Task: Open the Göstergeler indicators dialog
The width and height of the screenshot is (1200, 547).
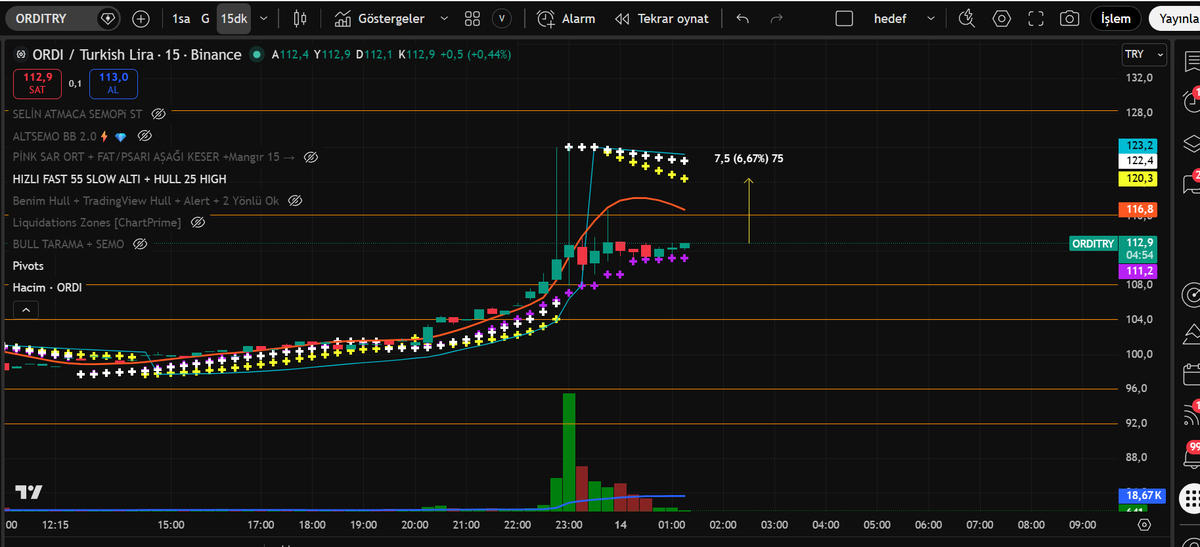Action: pyautogui.click(x=380, y=18)
